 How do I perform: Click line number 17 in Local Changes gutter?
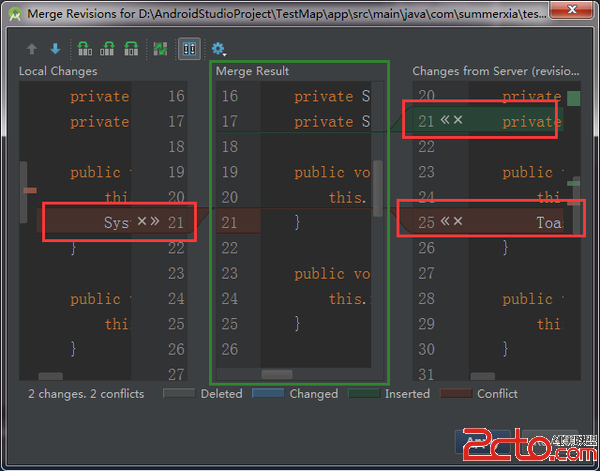pyautogui.click(x=176, y=122)
